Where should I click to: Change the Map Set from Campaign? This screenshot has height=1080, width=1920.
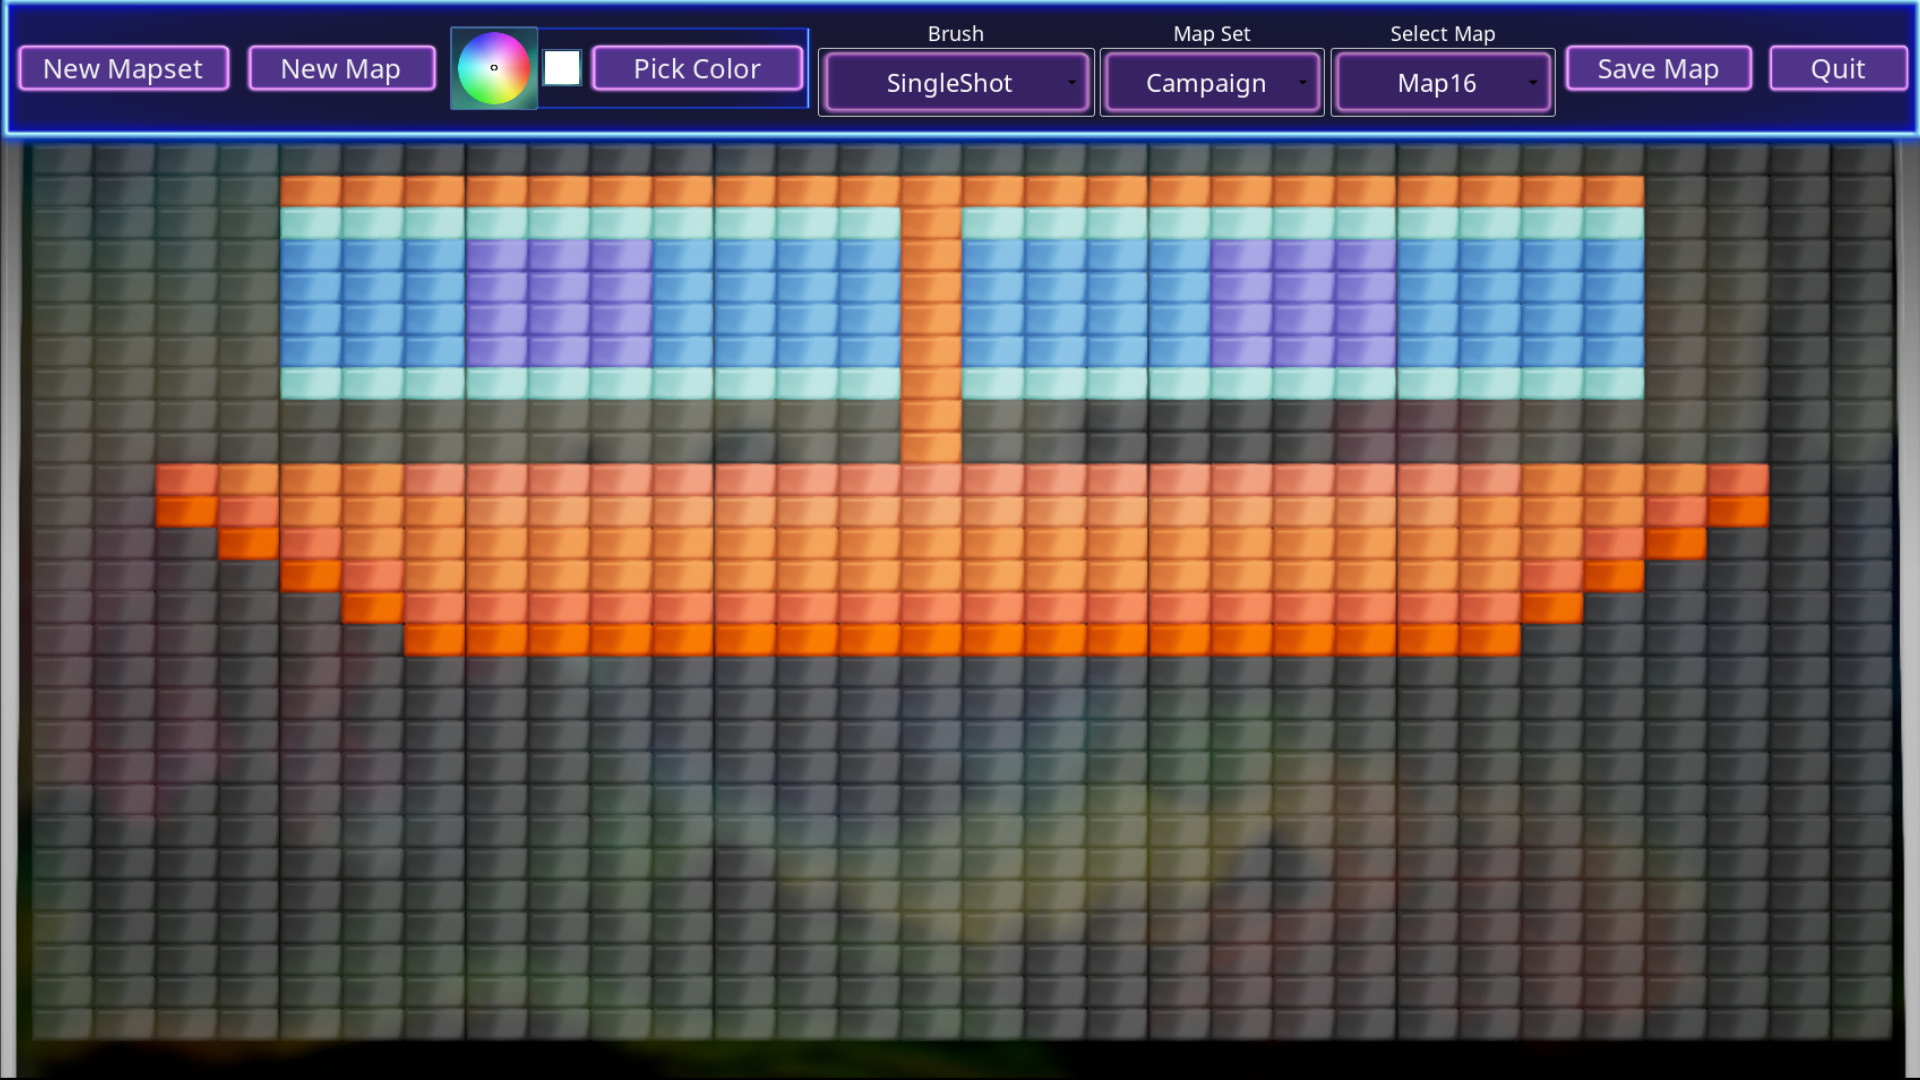pyautogui.click(x=1205, y=83)
